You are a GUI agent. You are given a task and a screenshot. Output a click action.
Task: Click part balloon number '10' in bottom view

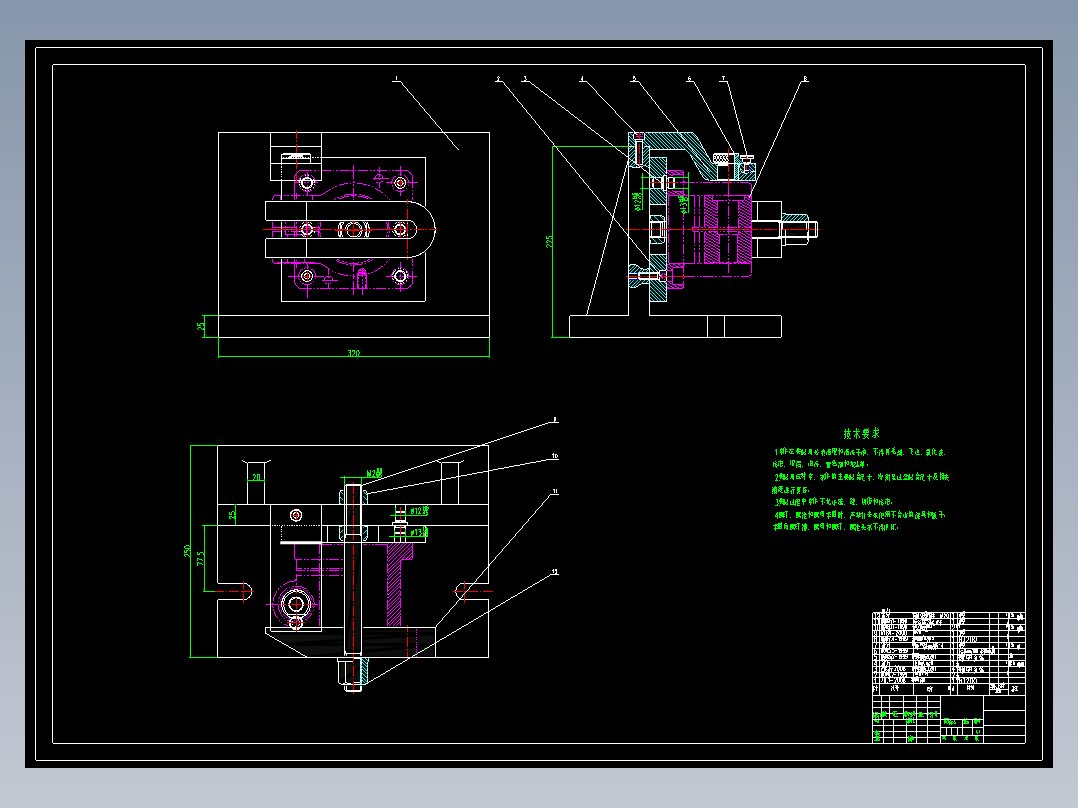pyautogui.click(x=555, y=456)
